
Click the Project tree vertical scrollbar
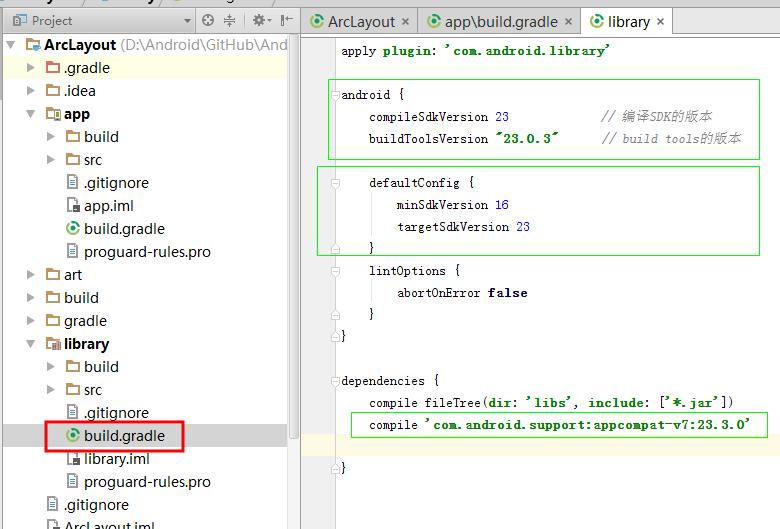coord(294,236)
